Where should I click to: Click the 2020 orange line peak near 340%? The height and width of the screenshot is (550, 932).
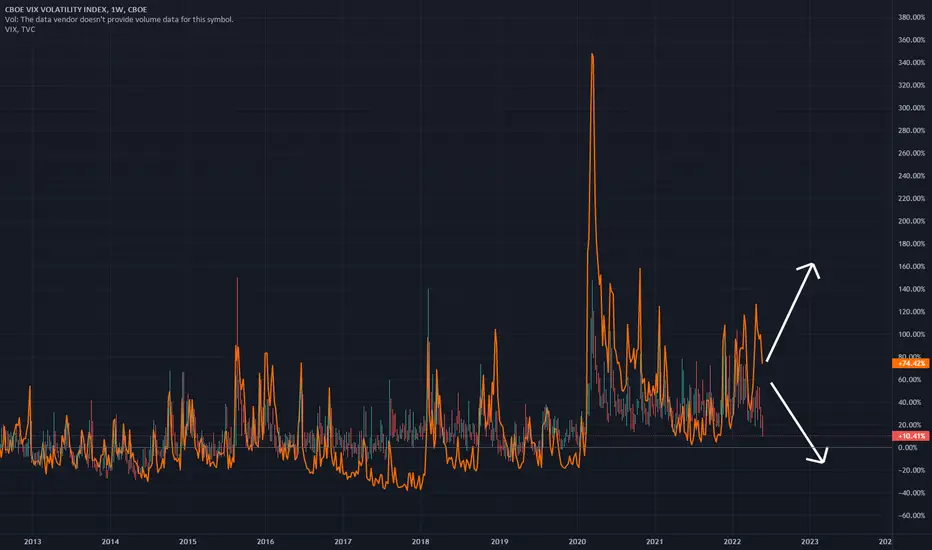click(x=592, y=55)
